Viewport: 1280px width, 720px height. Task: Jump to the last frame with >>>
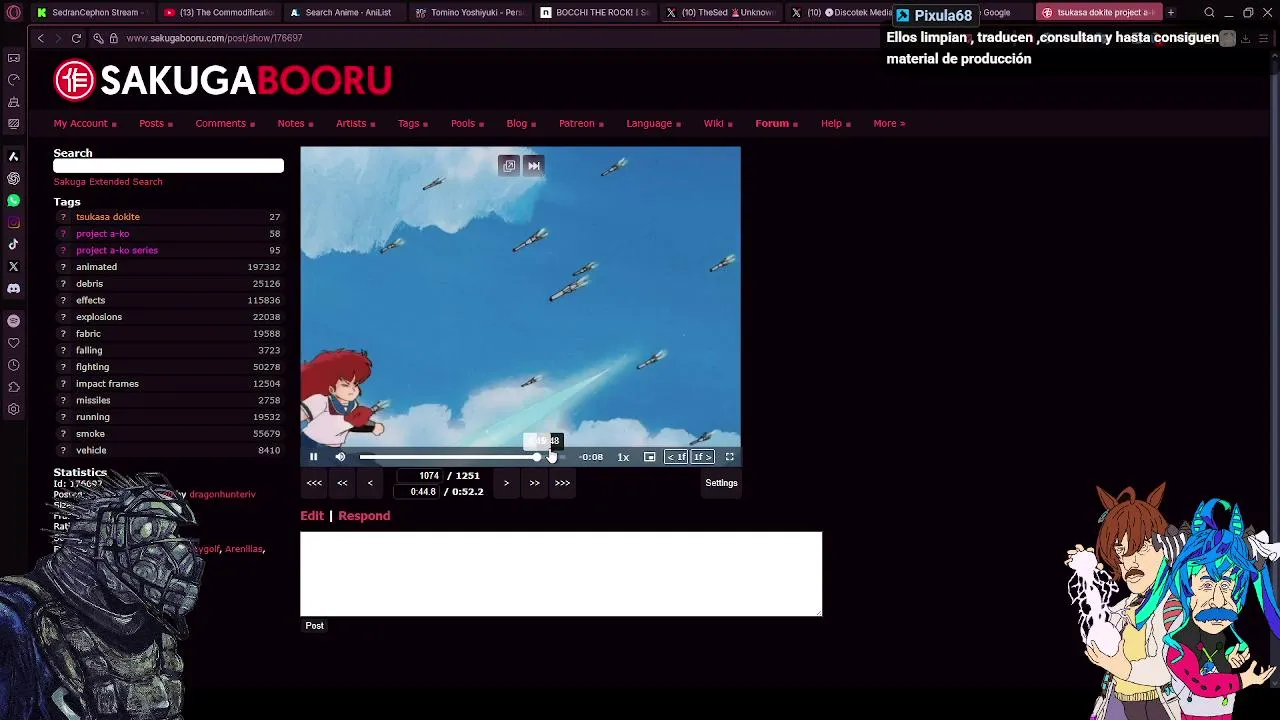point(562,483)
